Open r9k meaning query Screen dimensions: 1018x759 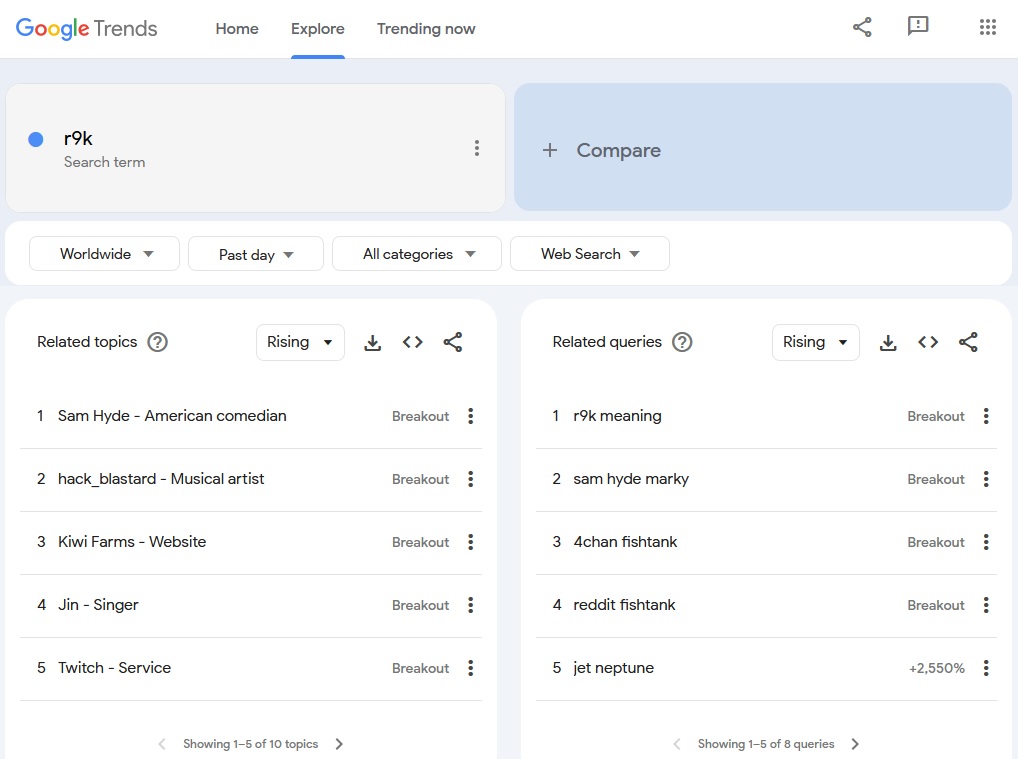(617, 416)
